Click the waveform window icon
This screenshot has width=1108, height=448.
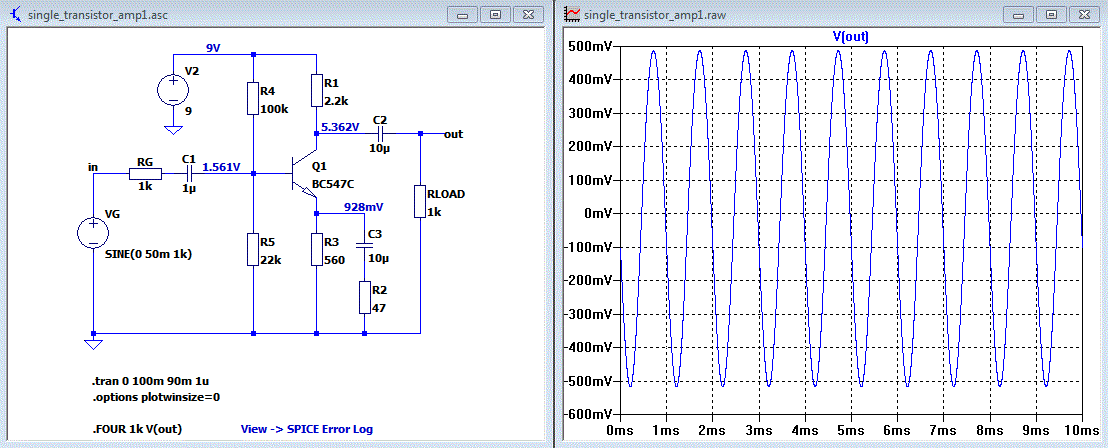573,13
